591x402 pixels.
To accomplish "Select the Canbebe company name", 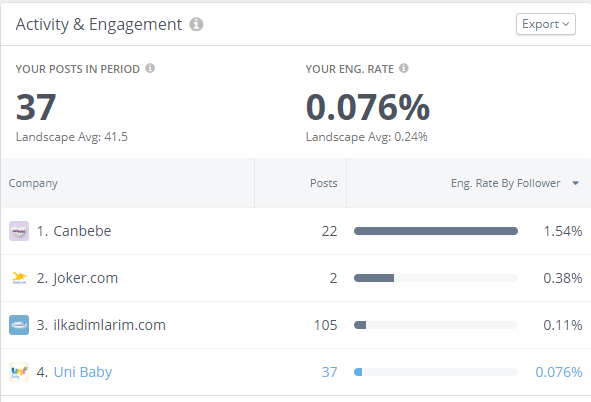I will pyautogui.click(x=82, y=231).
